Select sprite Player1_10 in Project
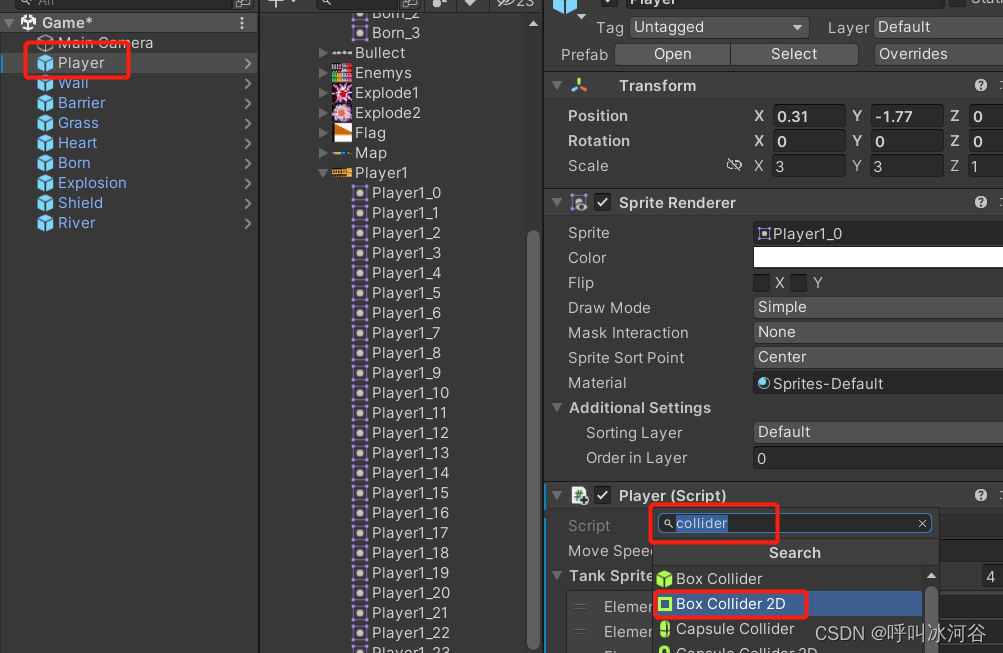The width and height of the screenshot is (1003, 653). 410,393
